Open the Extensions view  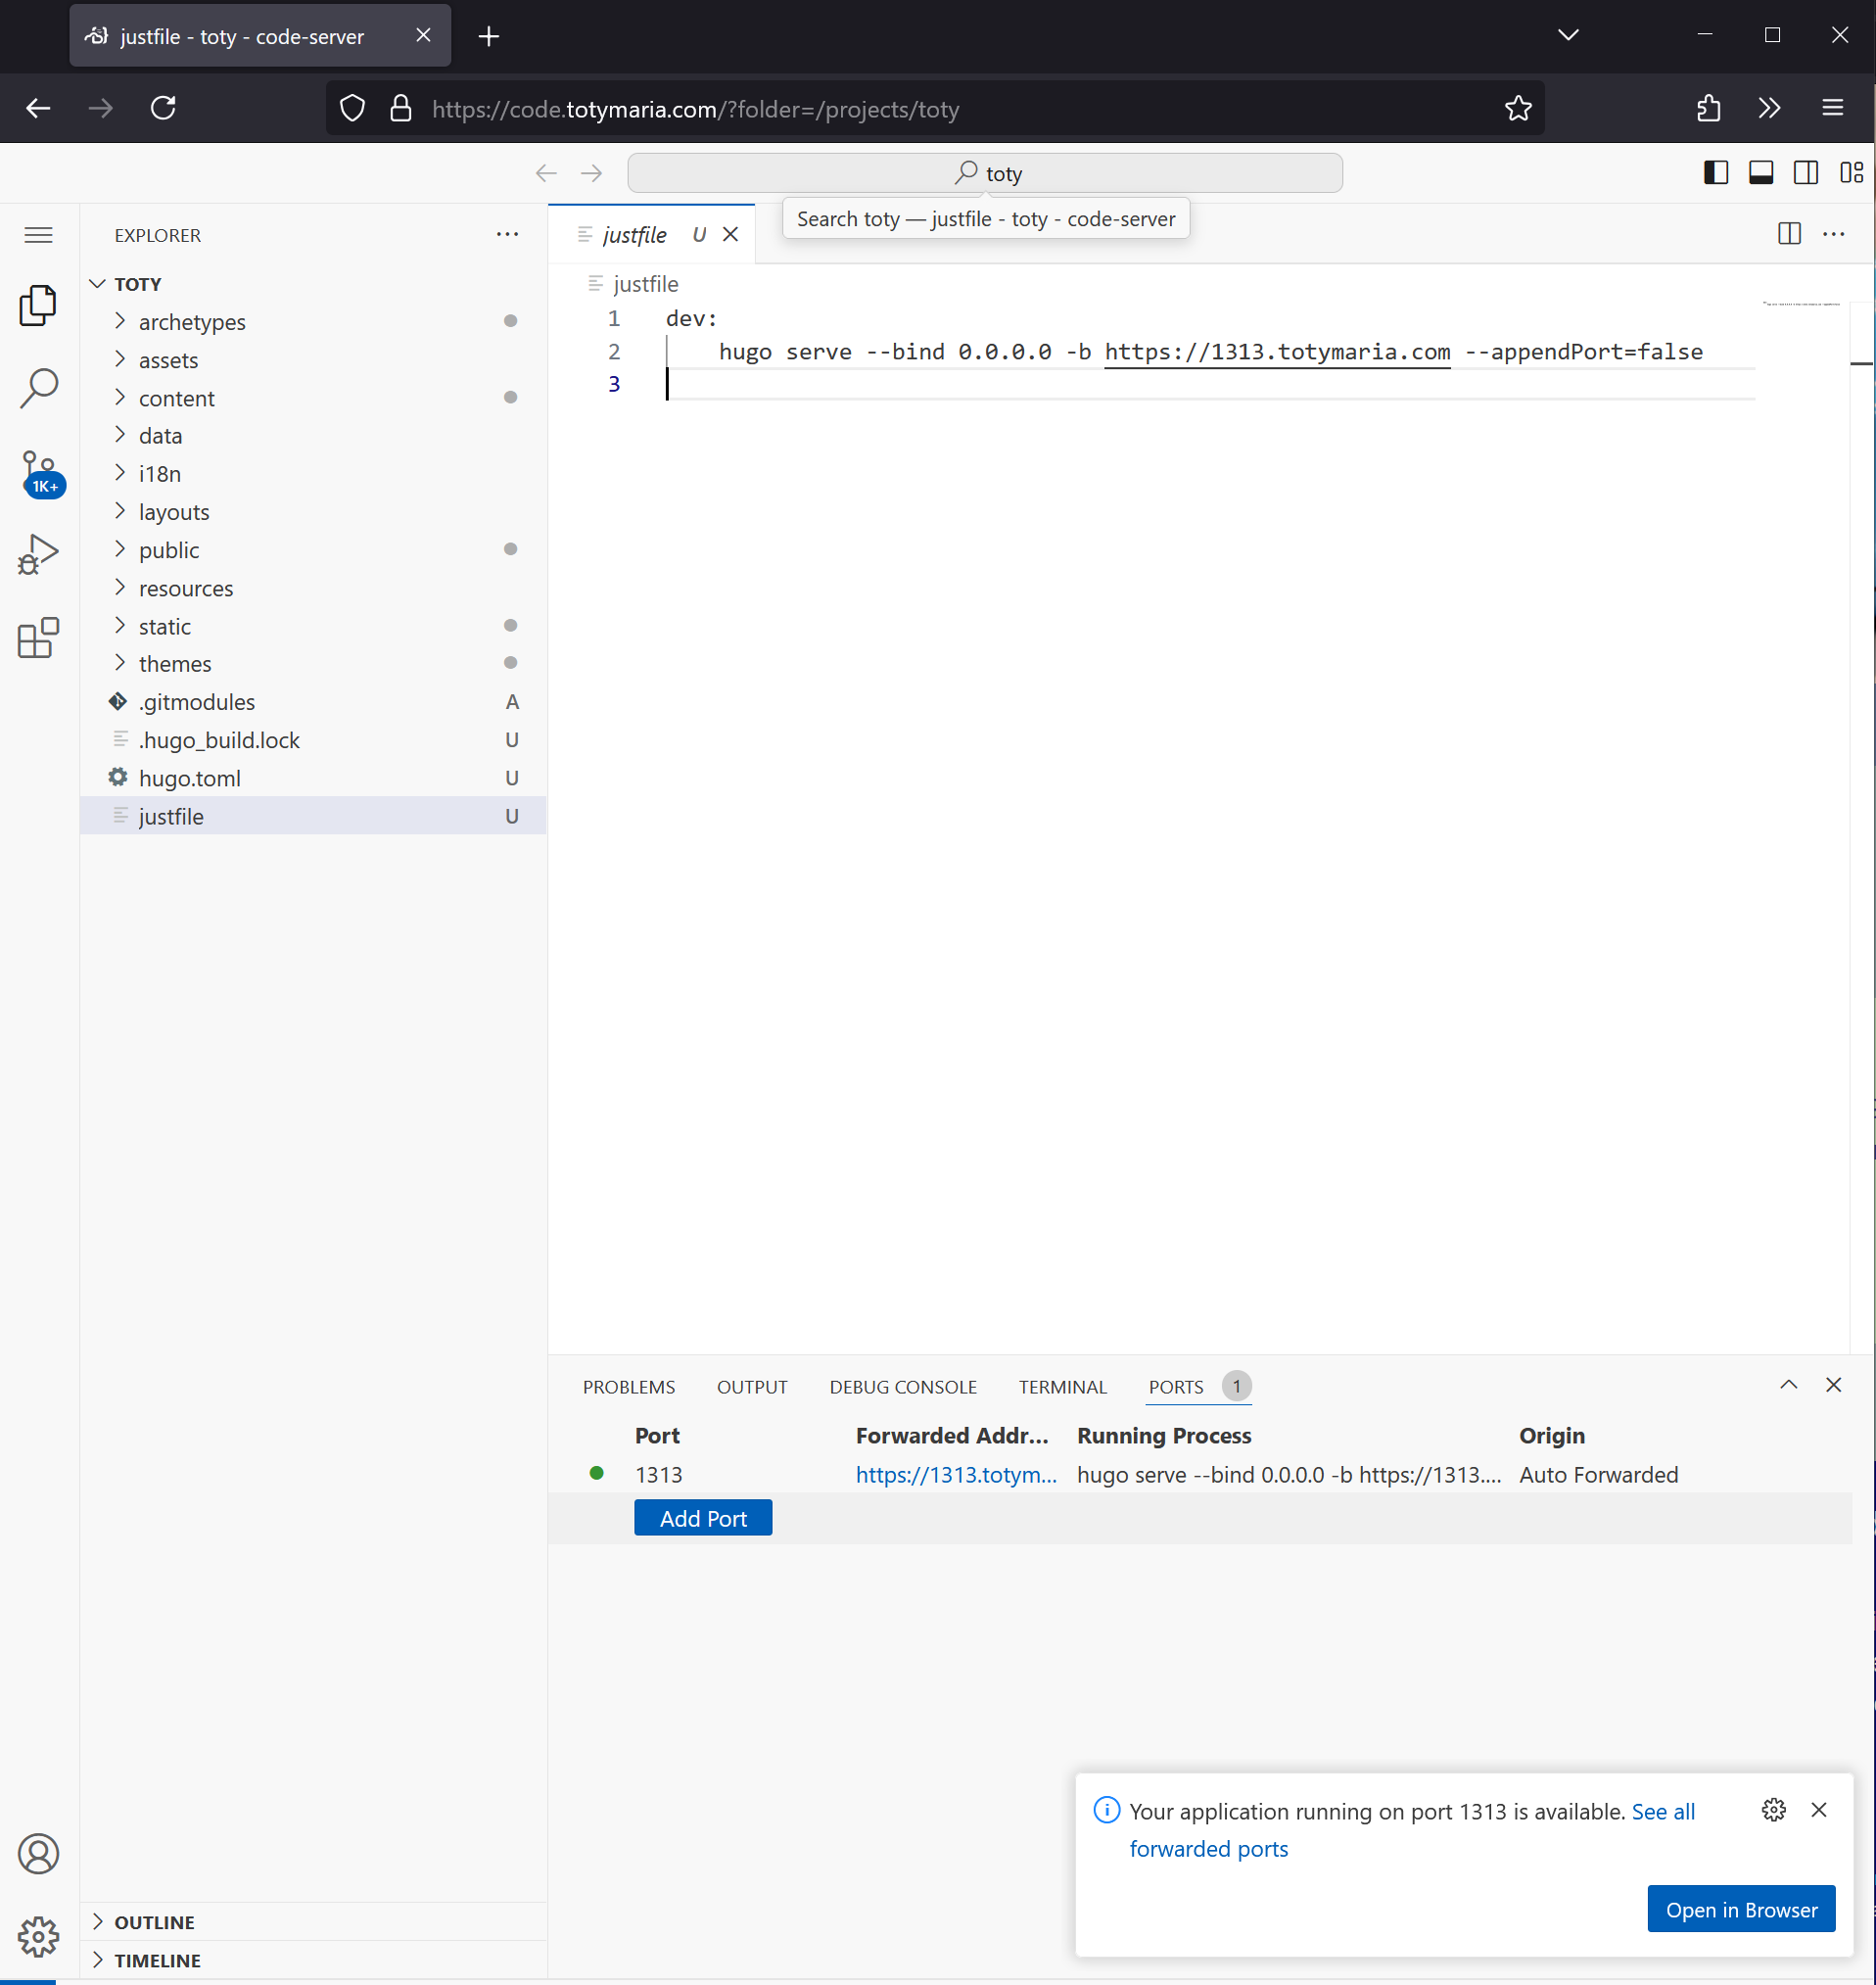click(38, 637)
